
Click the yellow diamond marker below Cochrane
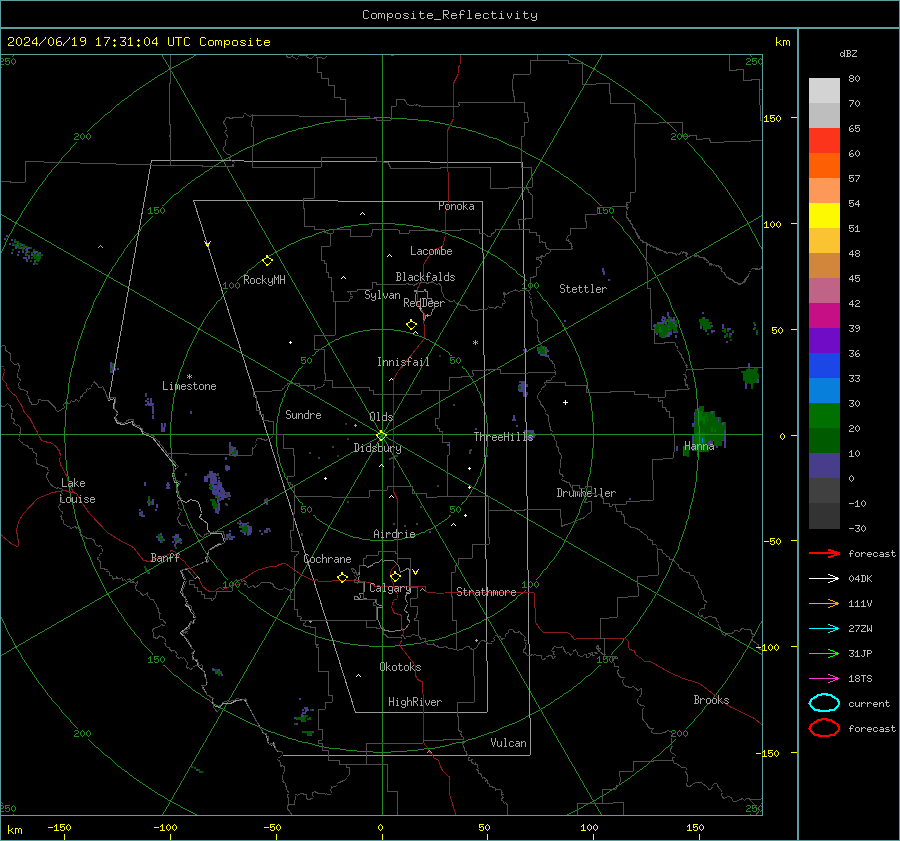tap(342, 577)
